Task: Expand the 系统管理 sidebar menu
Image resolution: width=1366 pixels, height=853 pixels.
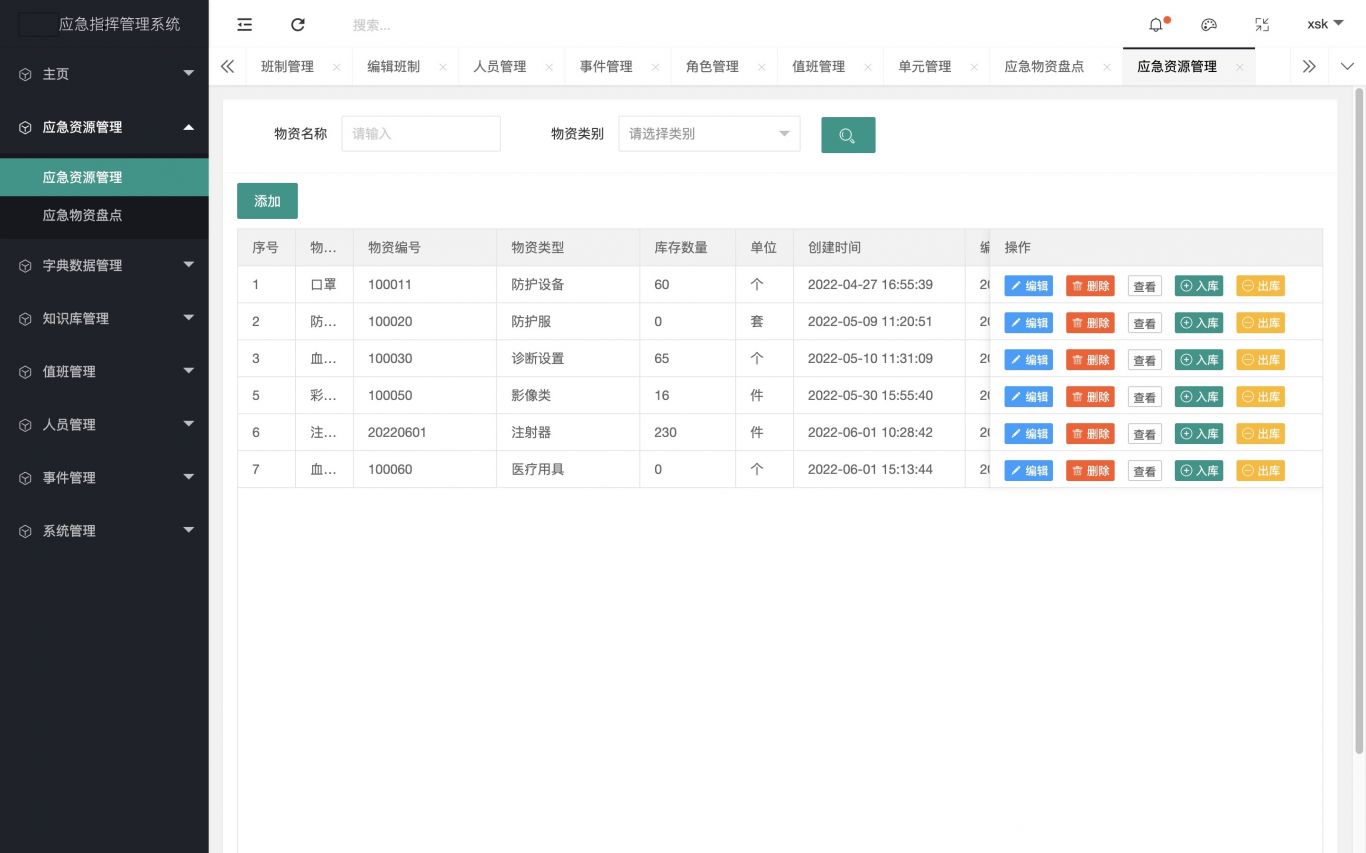Action: (104, 531)
